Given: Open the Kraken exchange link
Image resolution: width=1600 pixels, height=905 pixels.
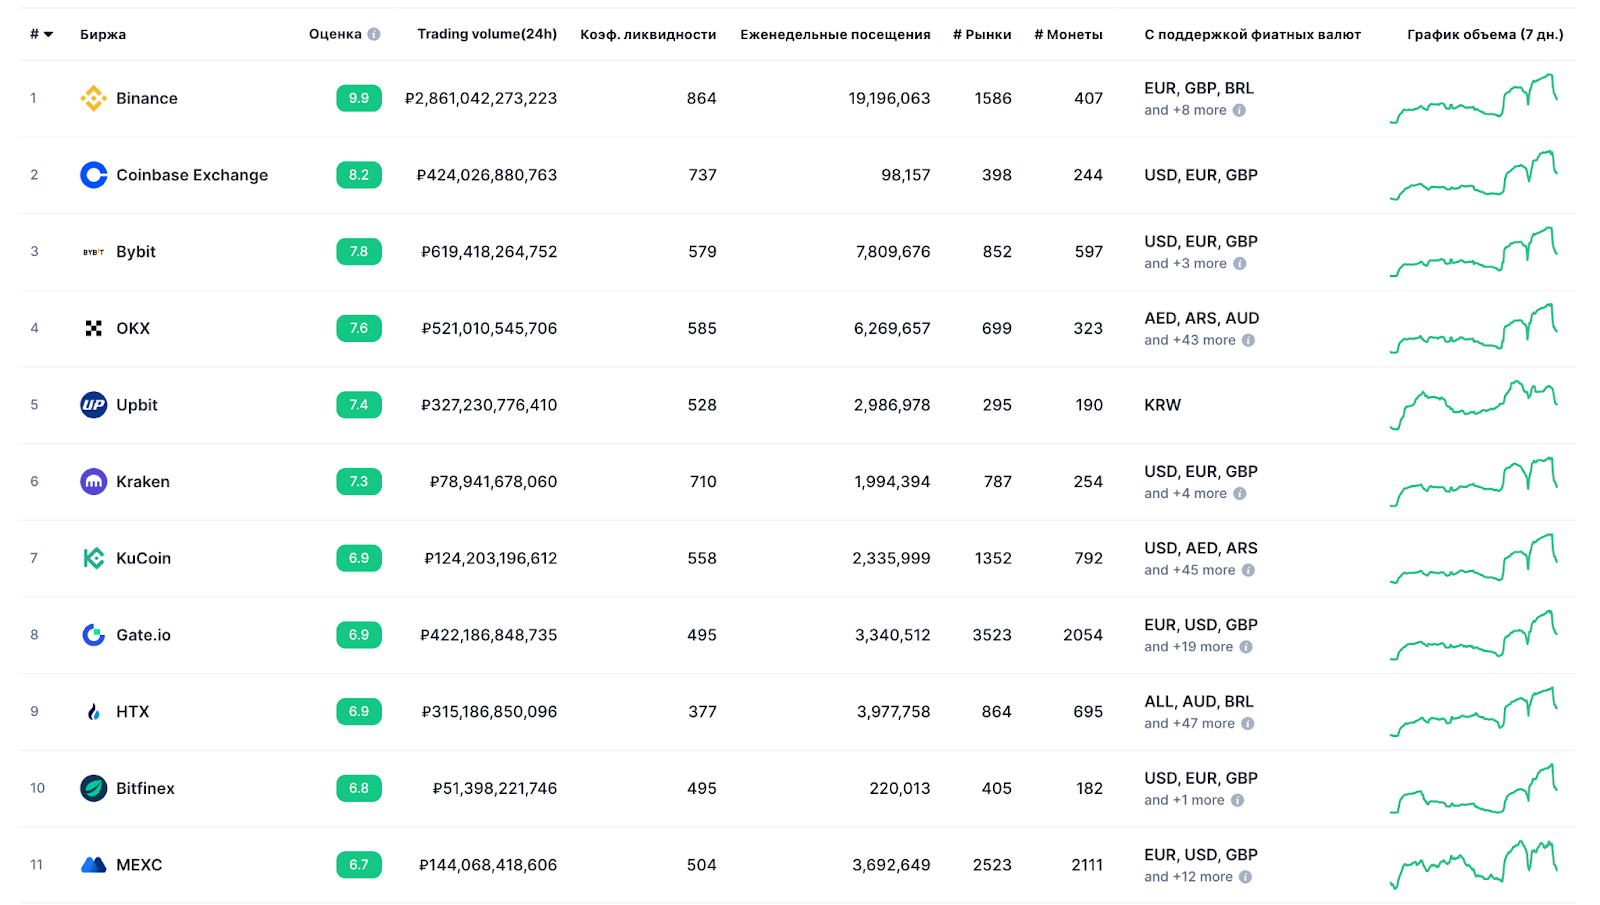Looking at the screenshot, I should pyautogui.click(x=143, y=482).
